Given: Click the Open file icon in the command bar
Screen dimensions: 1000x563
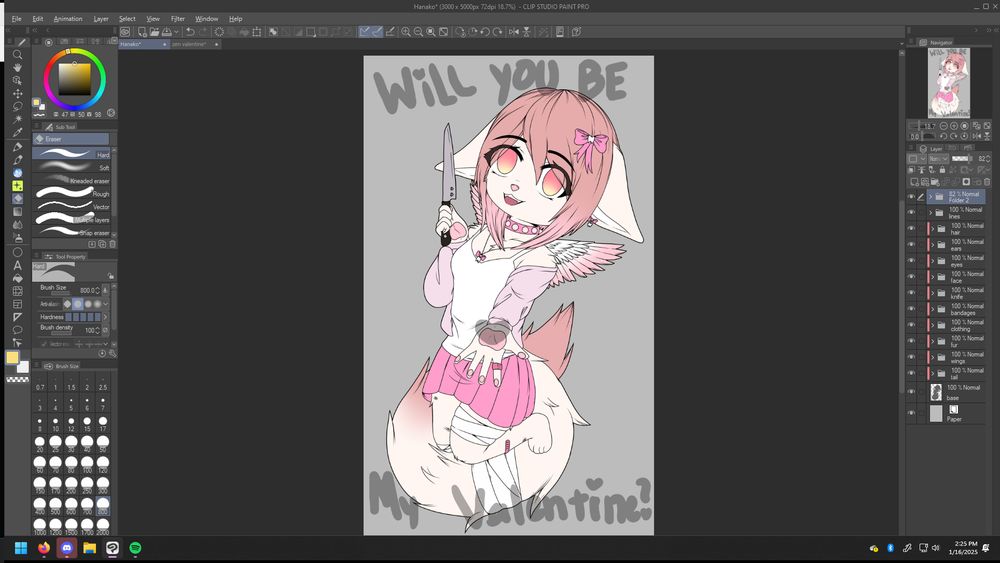Looking at the screenshot, I should 154,32.
